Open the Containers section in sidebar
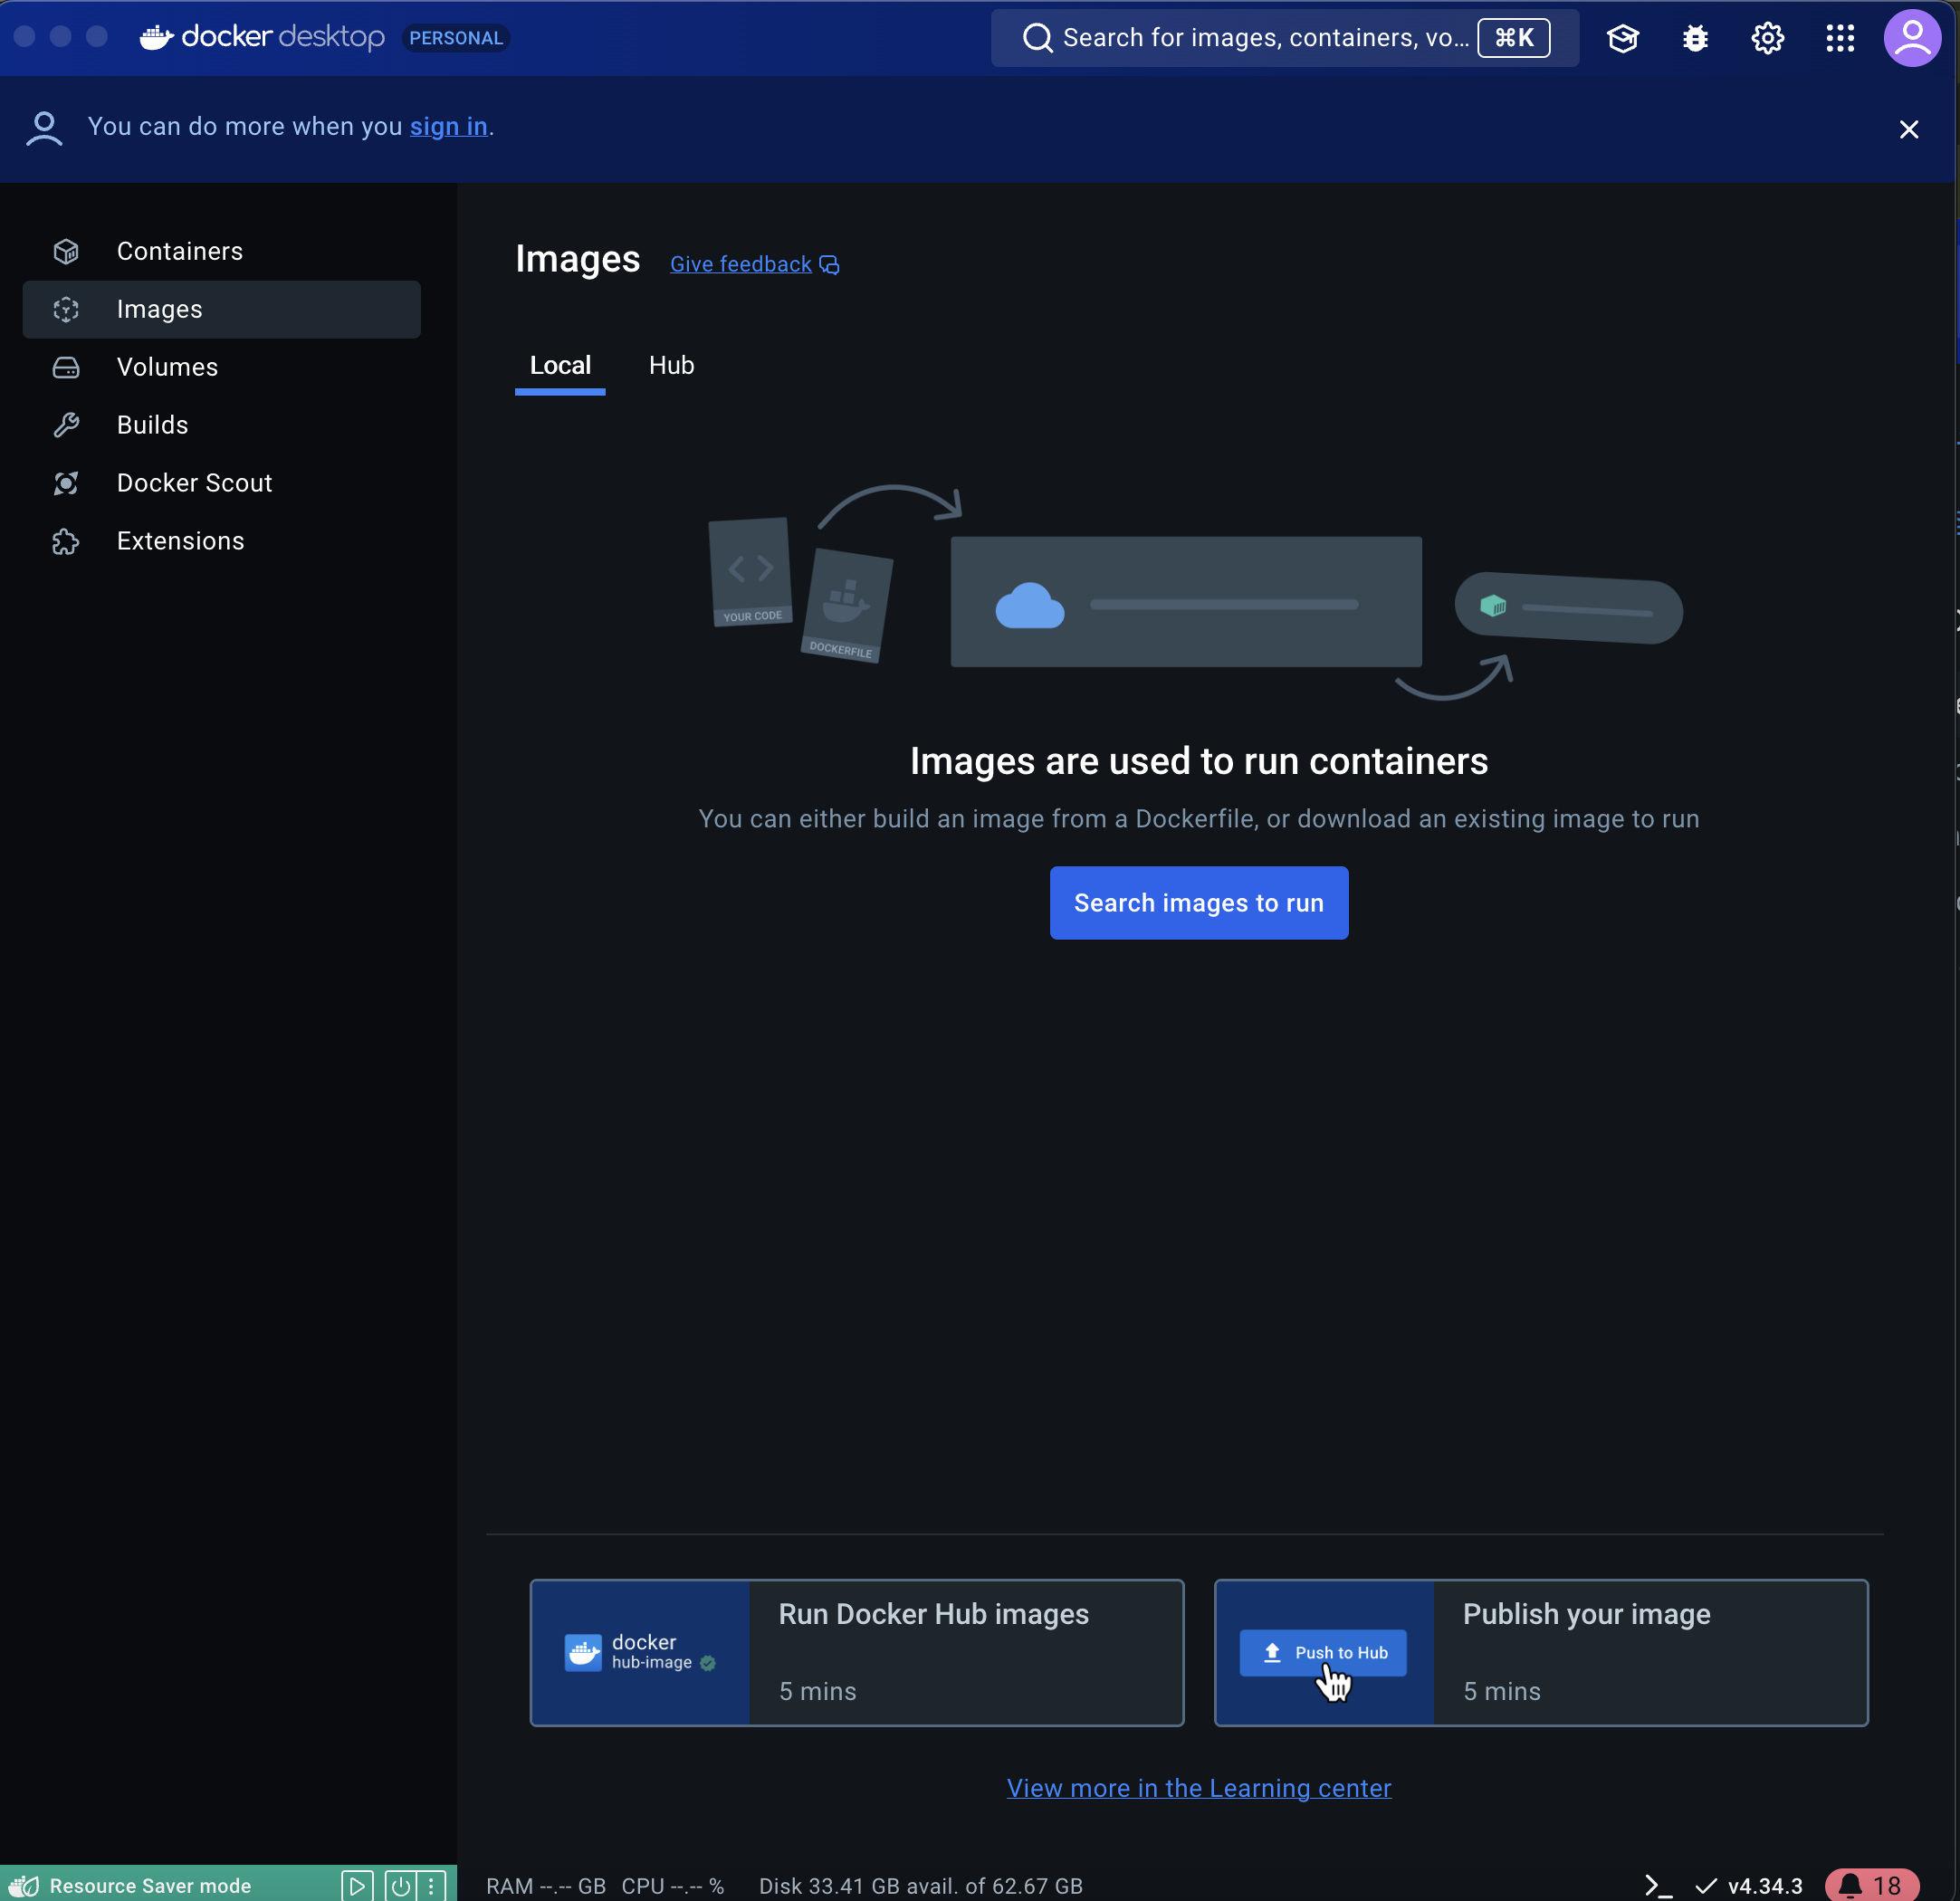1960x1901 pixels. [180, 251]
